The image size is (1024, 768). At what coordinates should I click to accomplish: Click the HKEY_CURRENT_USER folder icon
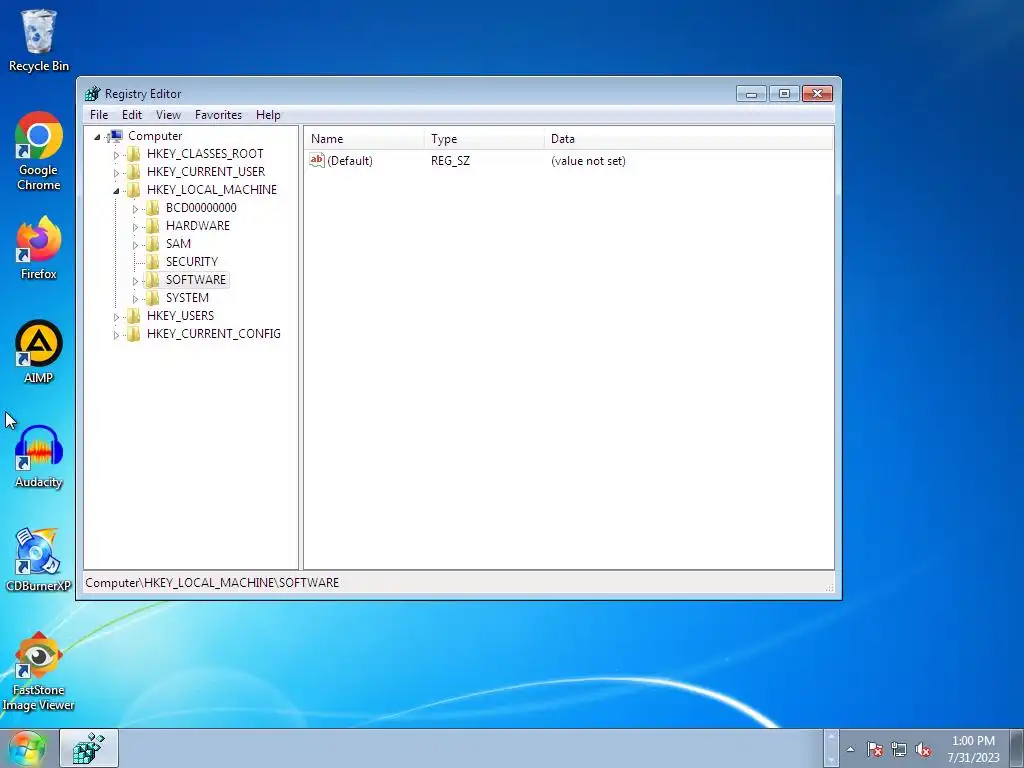(134, 172)
